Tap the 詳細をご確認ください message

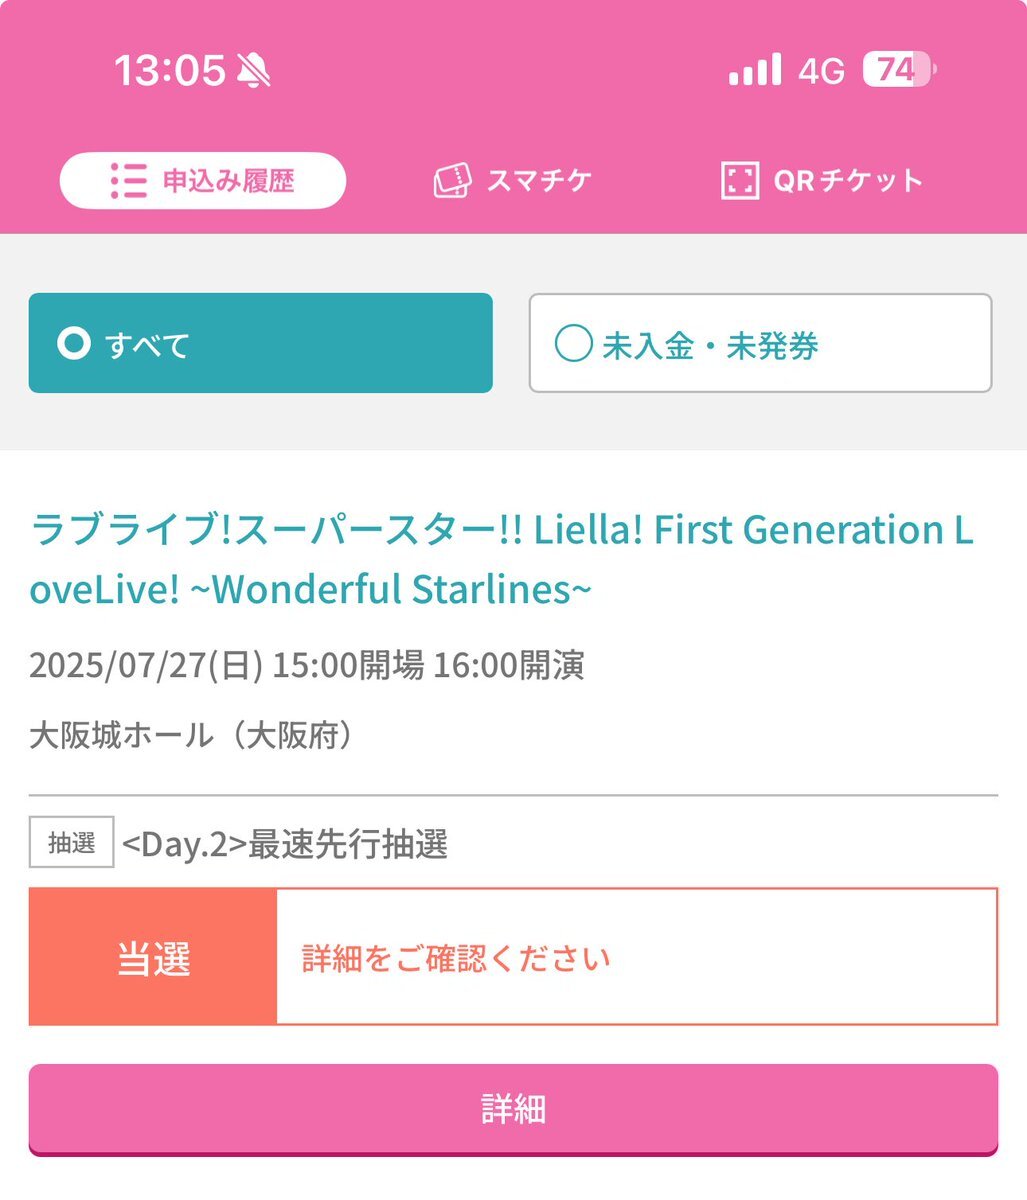point(456,958)
